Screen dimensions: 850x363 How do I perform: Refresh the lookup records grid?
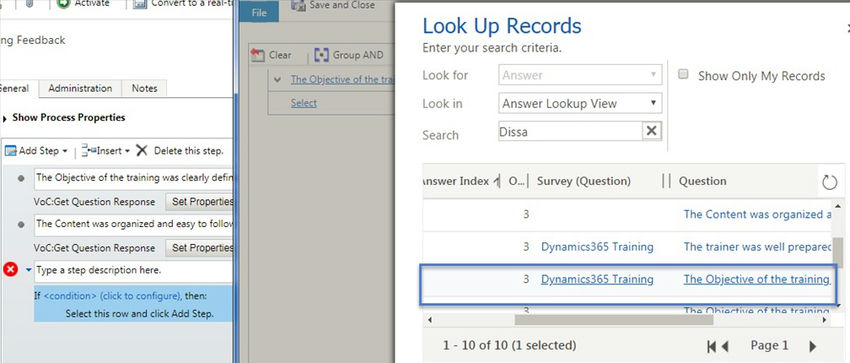829,182
